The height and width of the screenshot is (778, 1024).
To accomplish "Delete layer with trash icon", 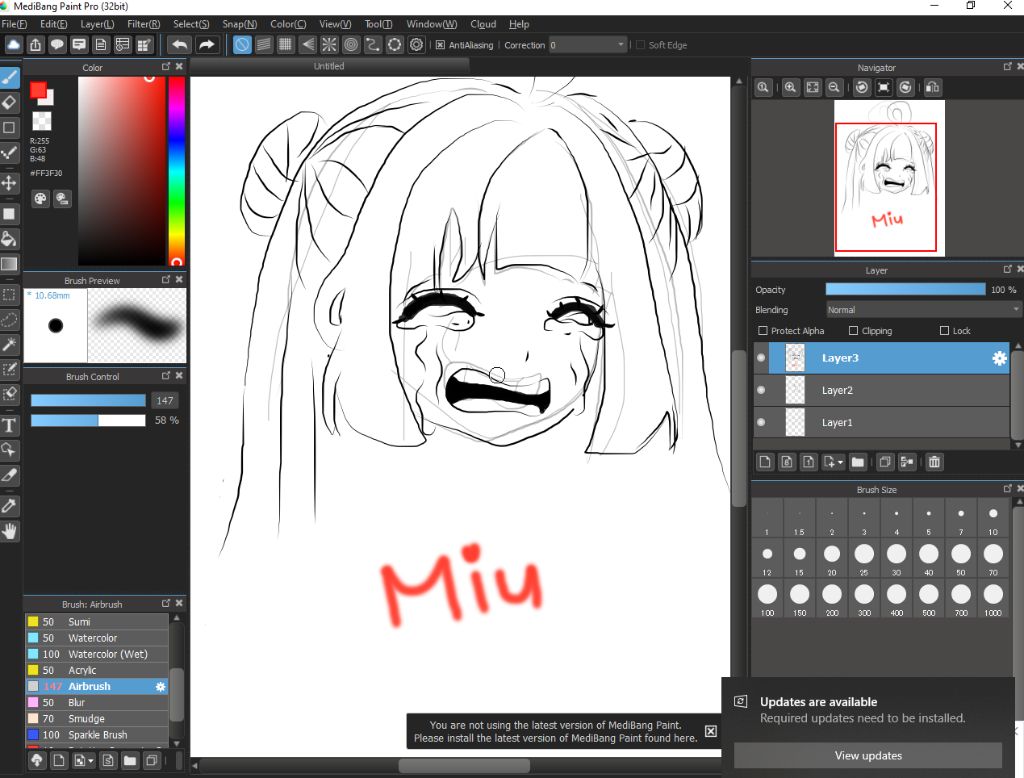I will pos(935,462).
